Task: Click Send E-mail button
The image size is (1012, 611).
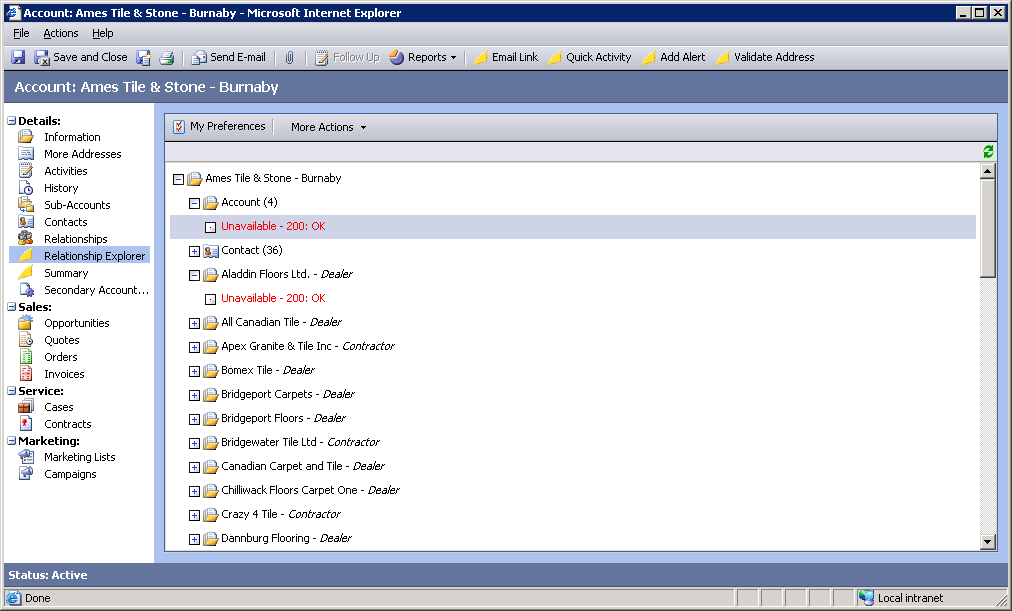Action: [228, 57]
